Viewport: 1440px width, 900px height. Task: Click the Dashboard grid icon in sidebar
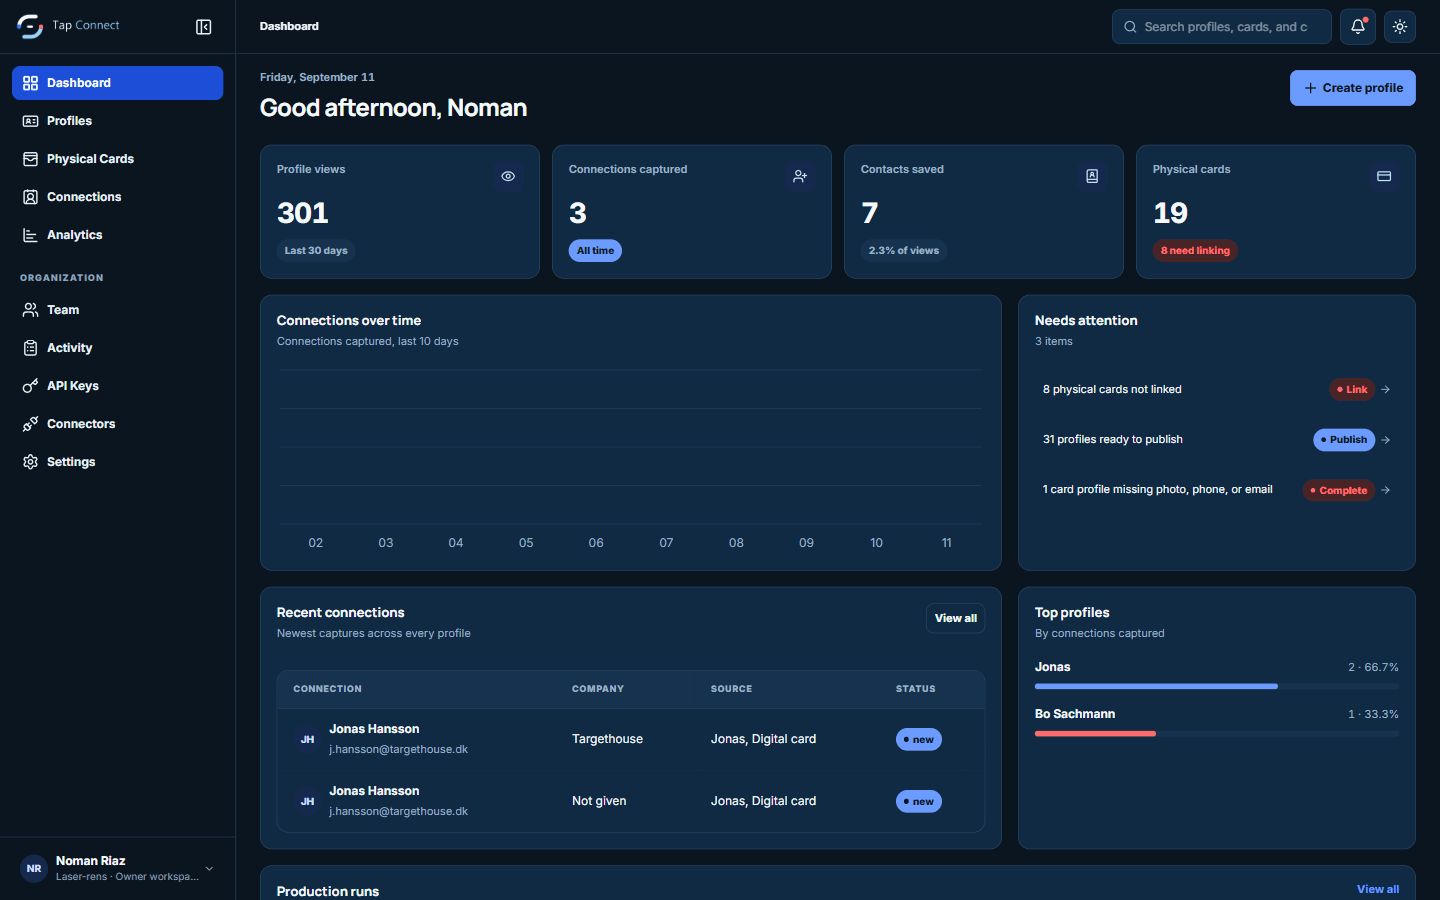tap(31, 83)
